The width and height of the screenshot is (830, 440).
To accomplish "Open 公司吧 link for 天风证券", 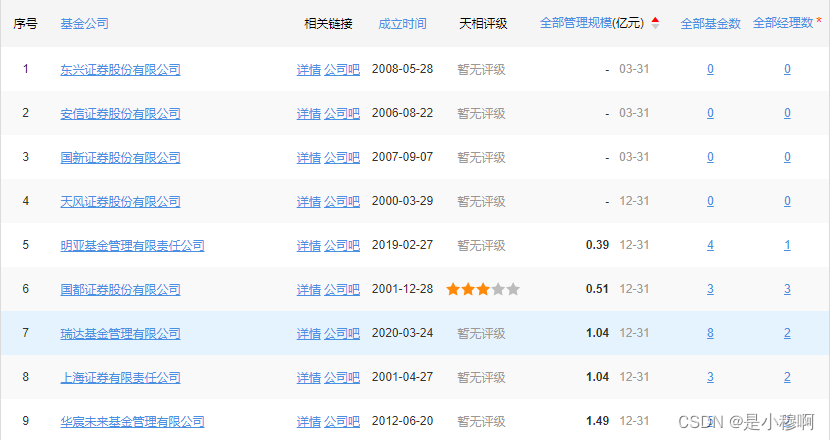I will [x=342, y=201].
